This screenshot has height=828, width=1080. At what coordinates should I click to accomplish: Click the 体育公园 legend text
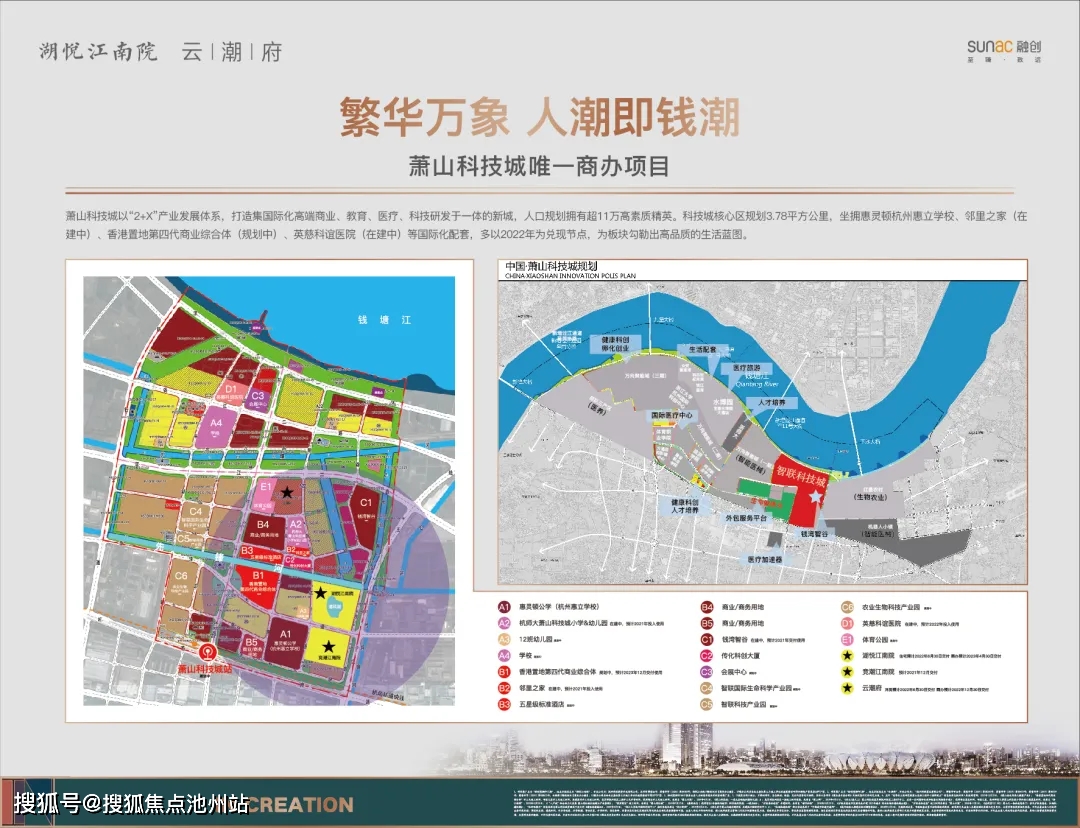[875, 639]
